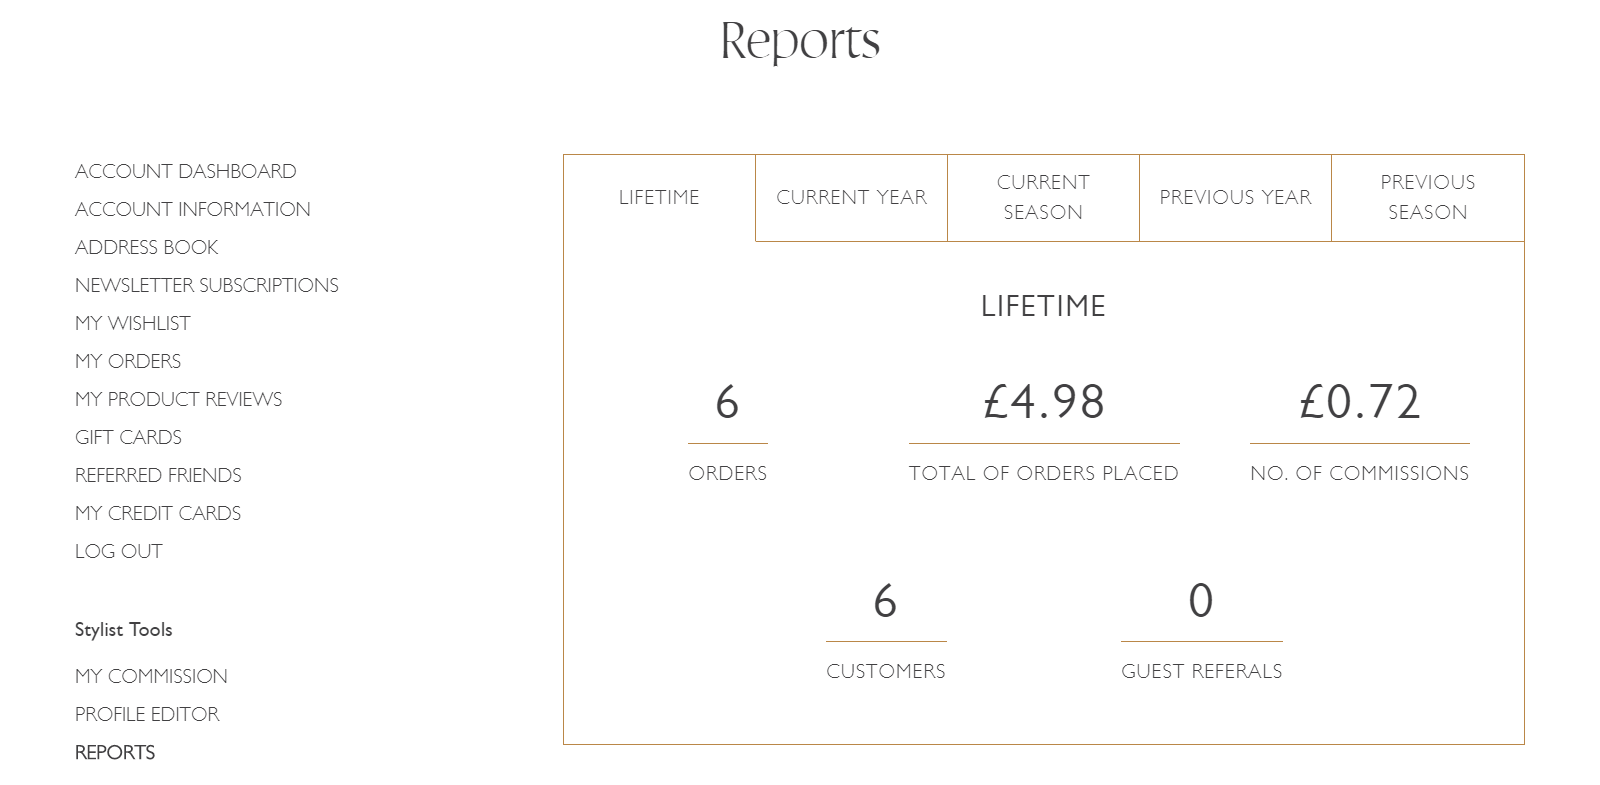Open the Current Year tab
The image size is (1600, 785).
click(851, 197)
